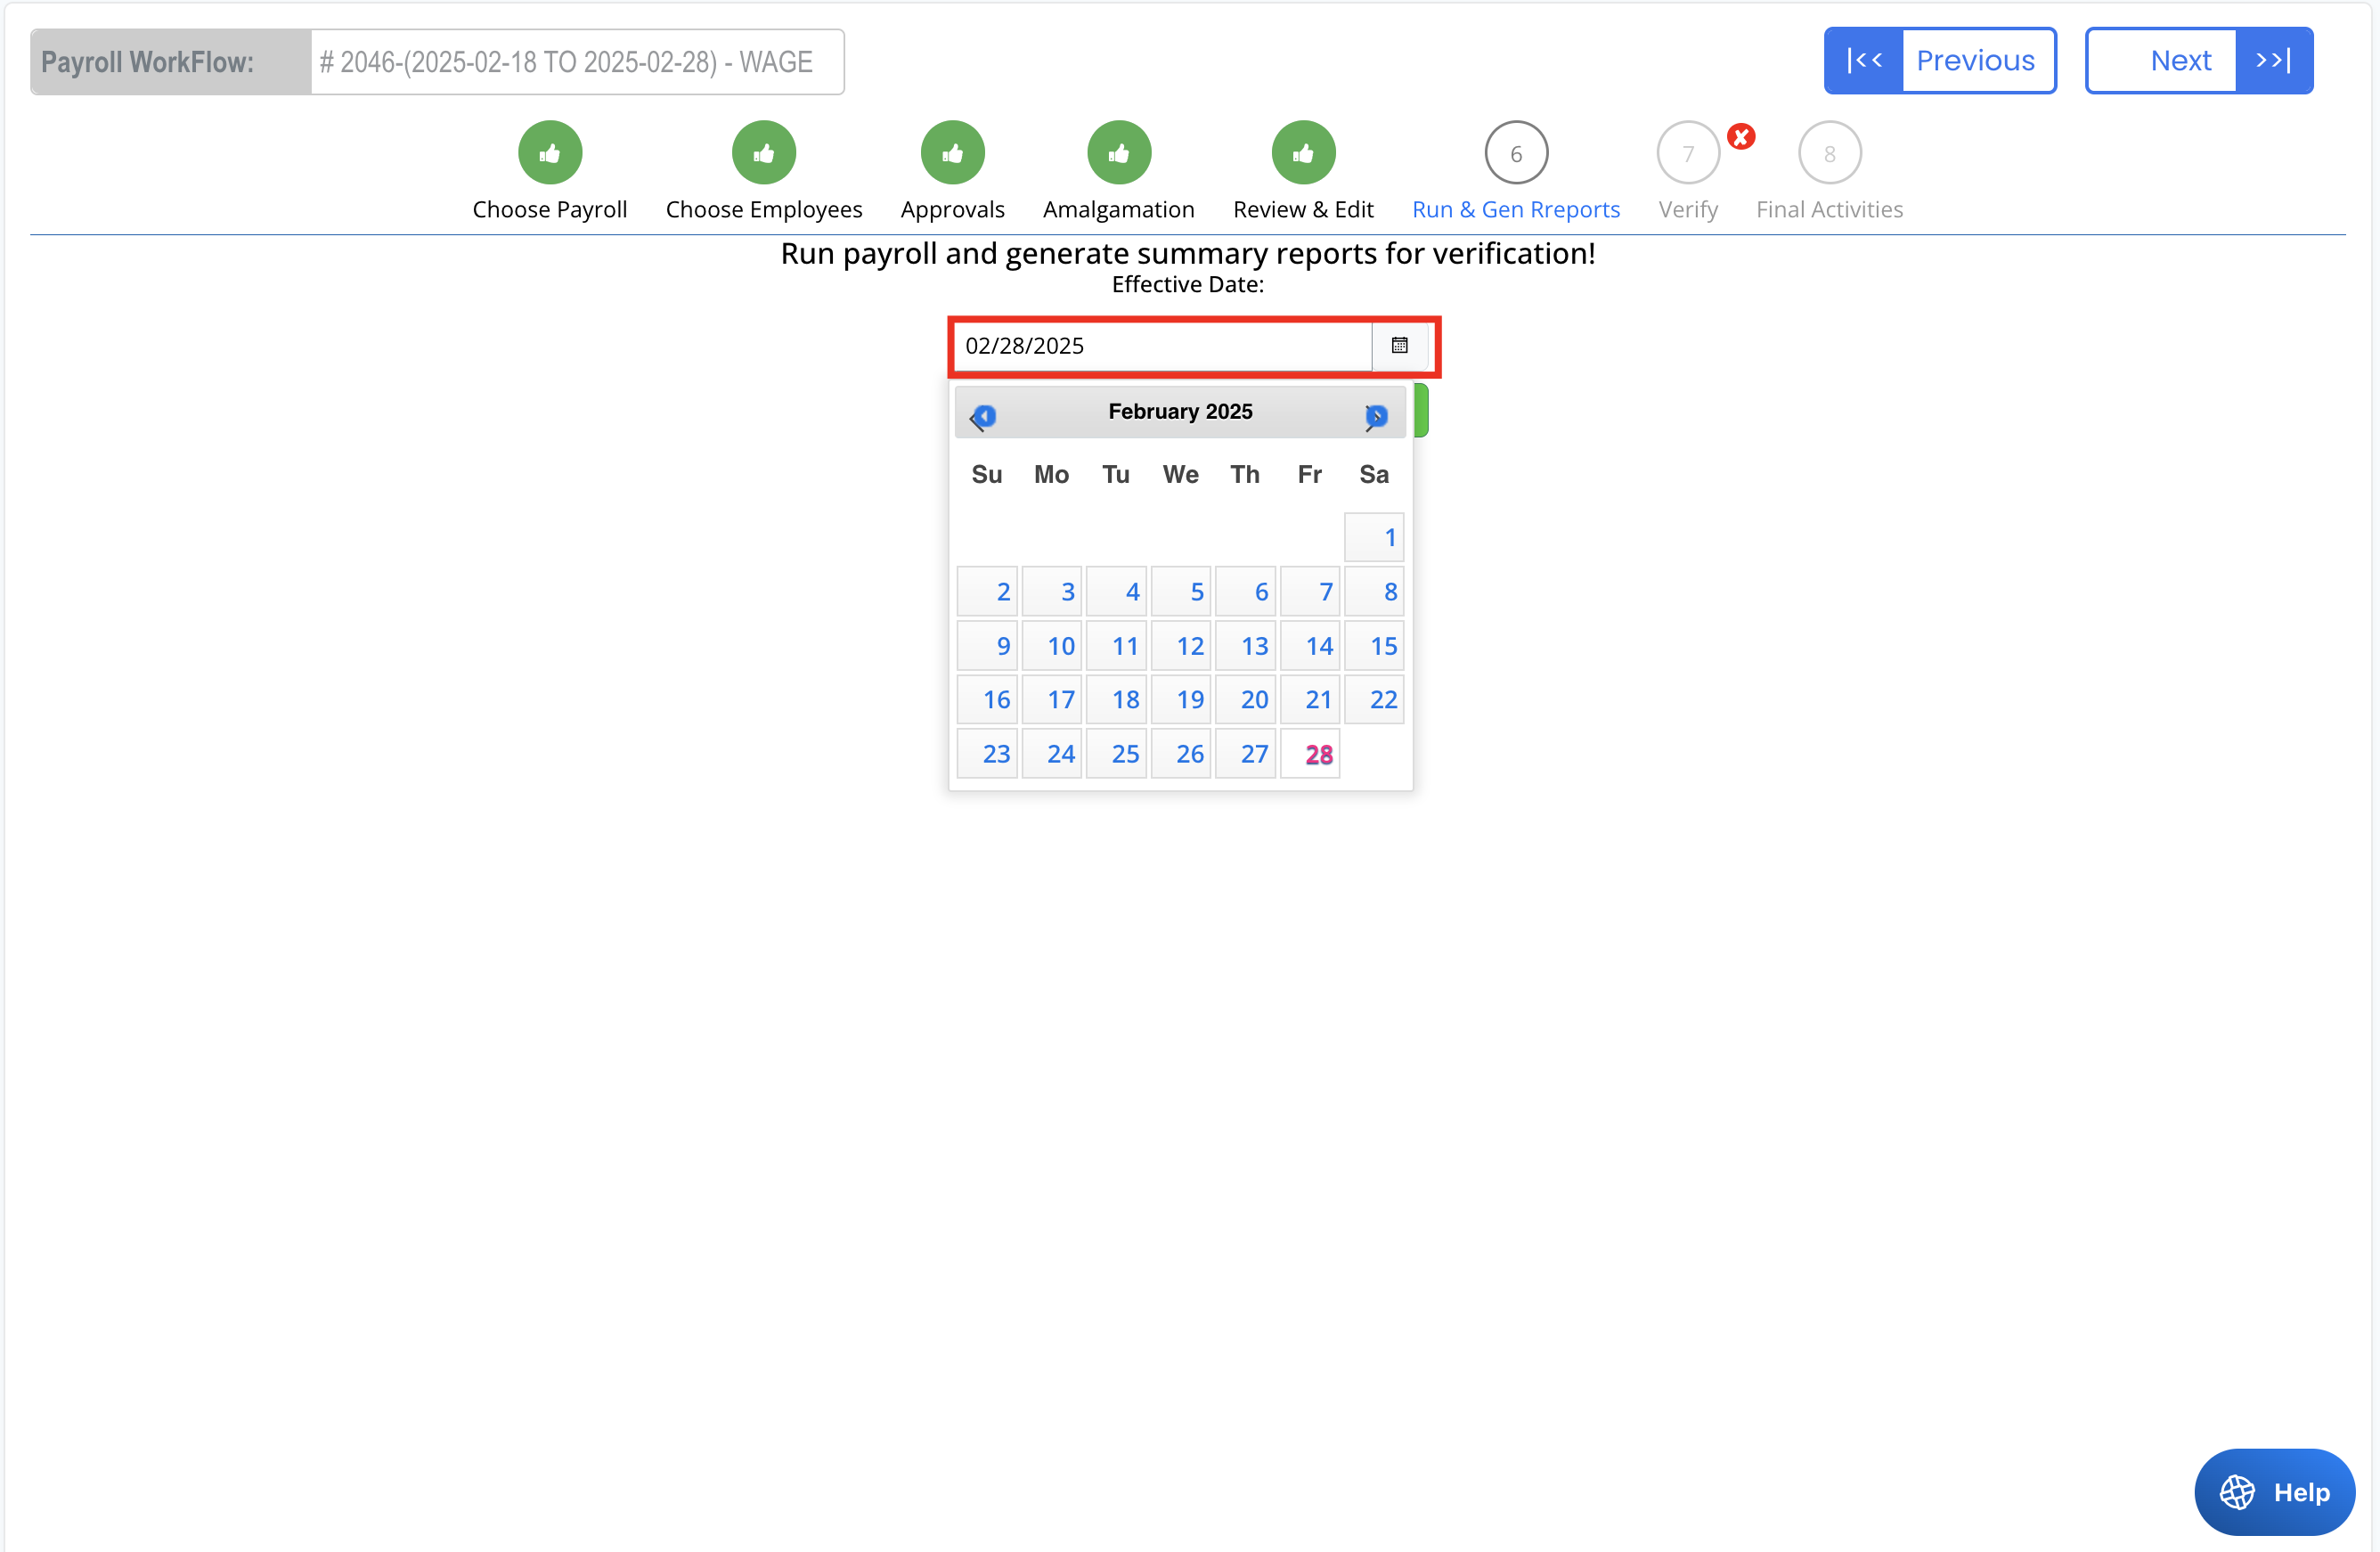Select step 6 Run & Gen Reports
The image size is (2380, 1552).
(1515, 153)
